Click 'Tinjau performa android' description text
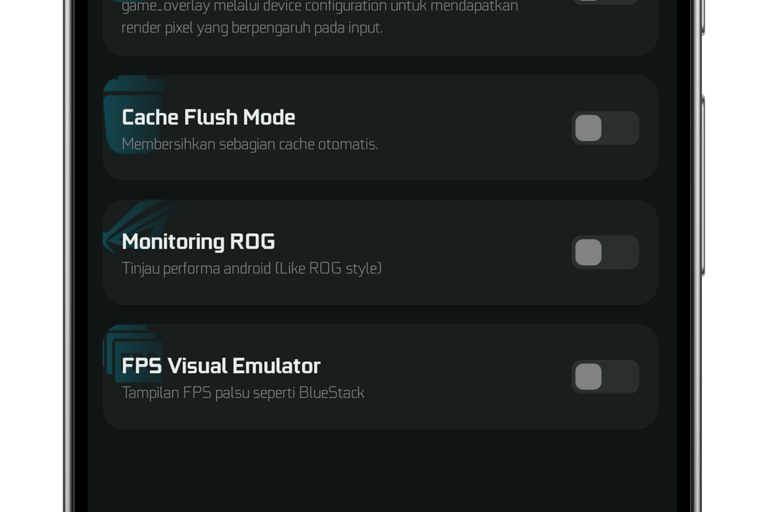 click(252, 268)
